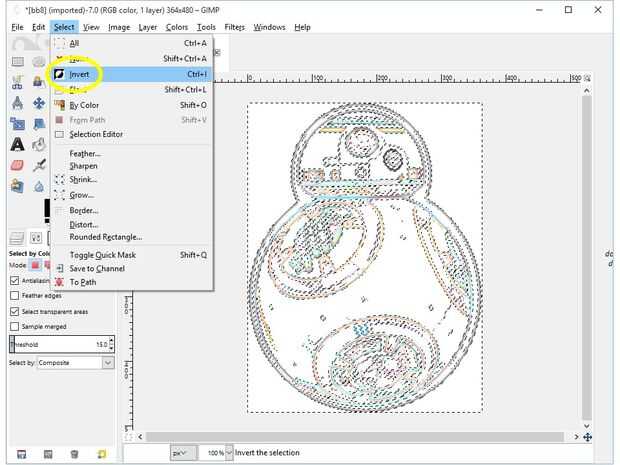
Task: Select the Text tool (A) icon
Action: (17, 144)
